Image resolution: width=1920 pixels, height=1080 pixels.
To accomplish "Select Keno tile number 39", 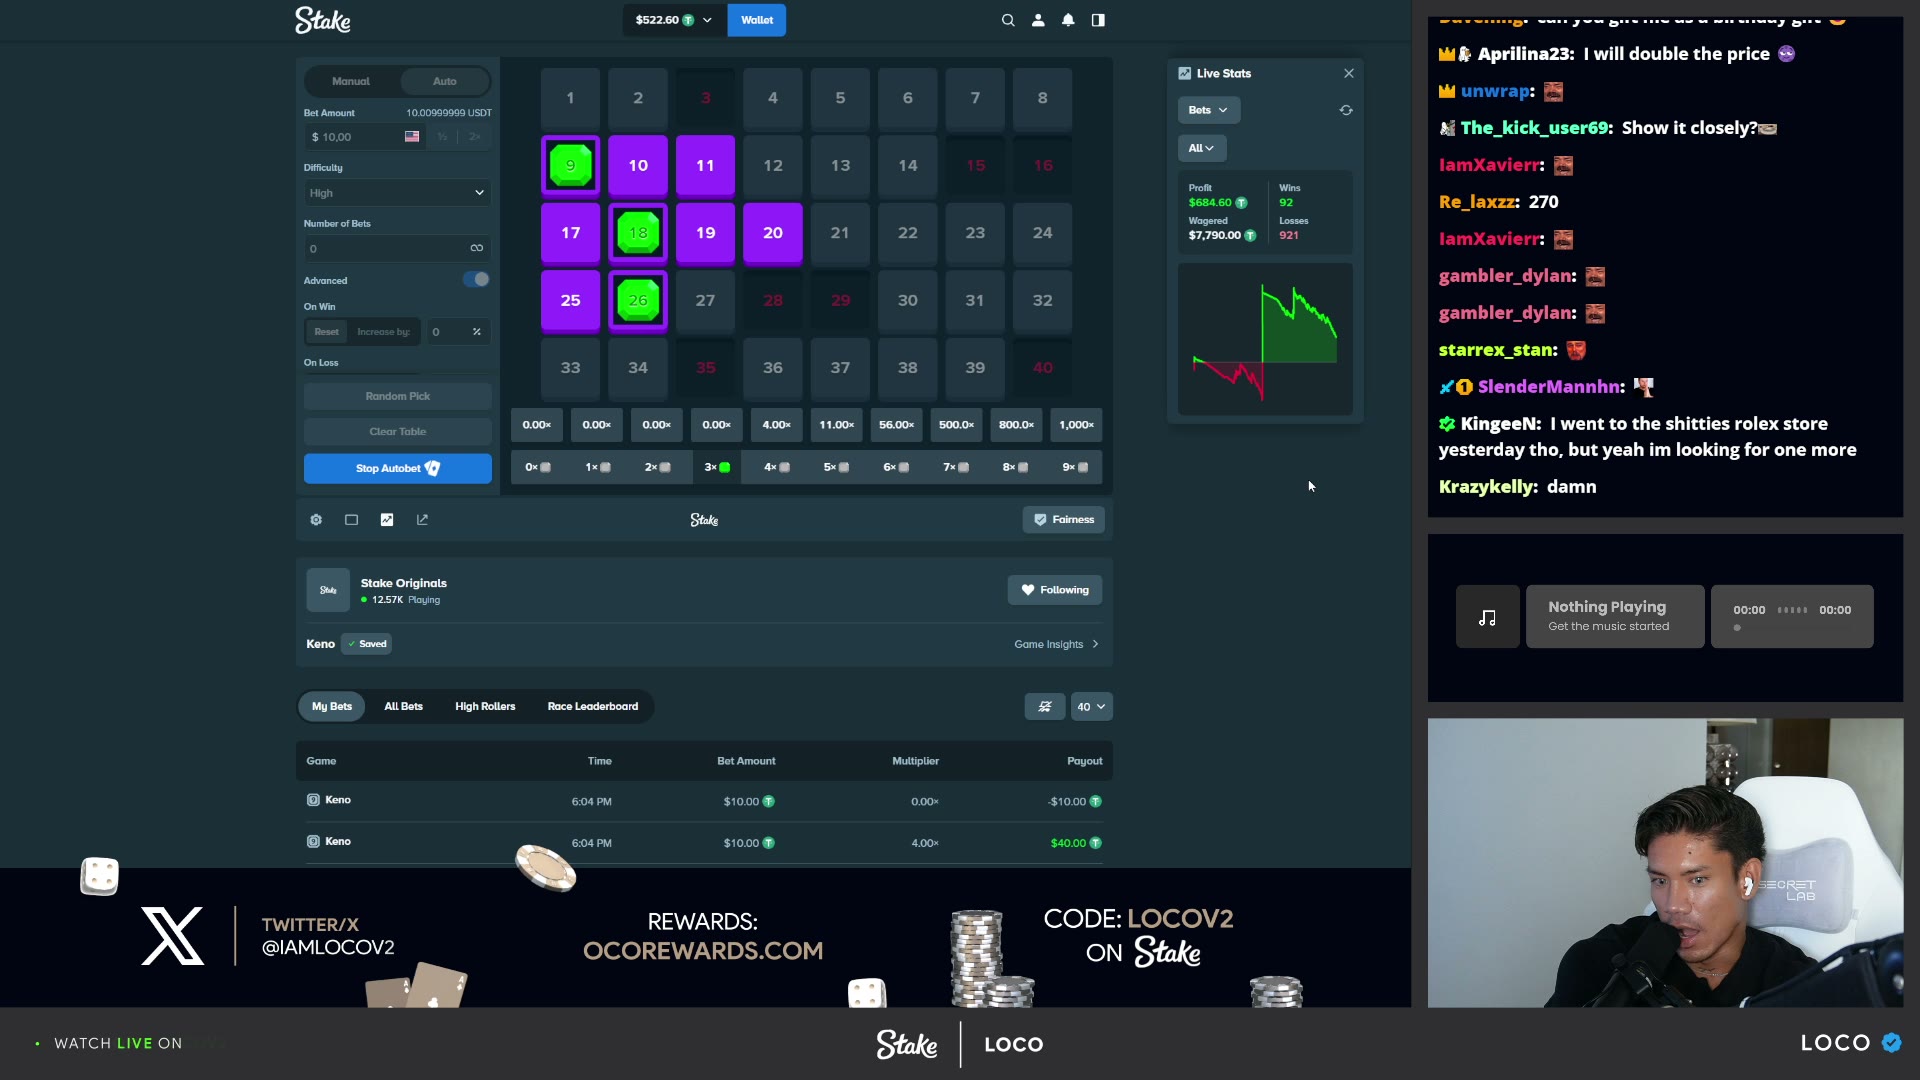I will pyautogui.click(x=975, y=368).
